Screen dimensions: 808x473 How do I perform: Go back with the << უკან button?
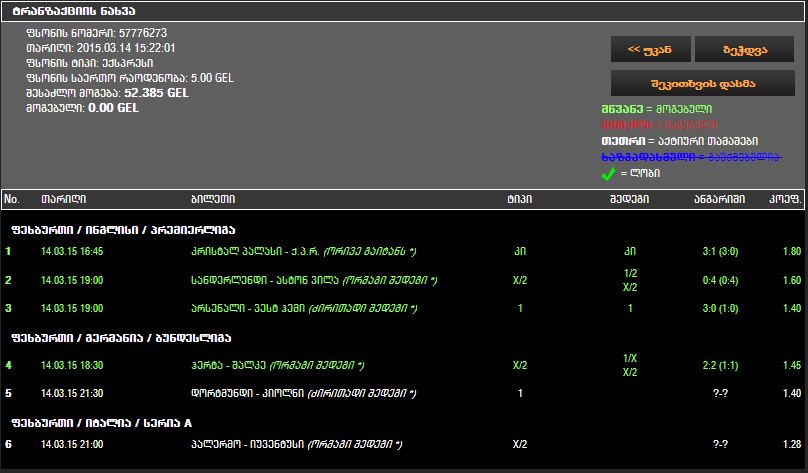[650, 49]
